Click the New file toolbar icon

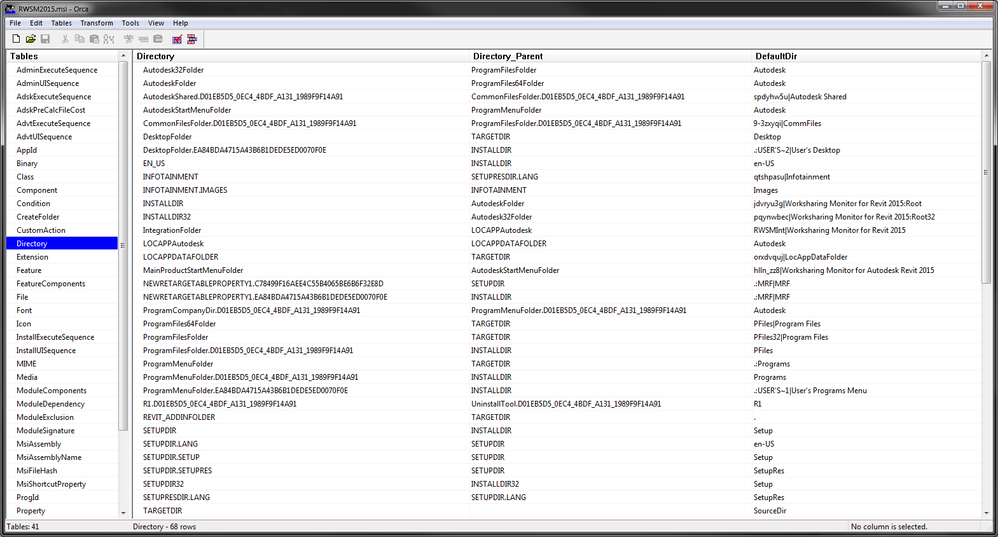click(16, 39)
